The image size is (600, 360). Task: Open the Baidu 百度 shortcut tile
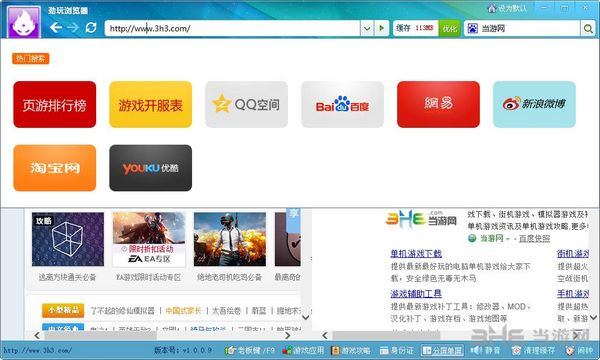click(342, 104)
